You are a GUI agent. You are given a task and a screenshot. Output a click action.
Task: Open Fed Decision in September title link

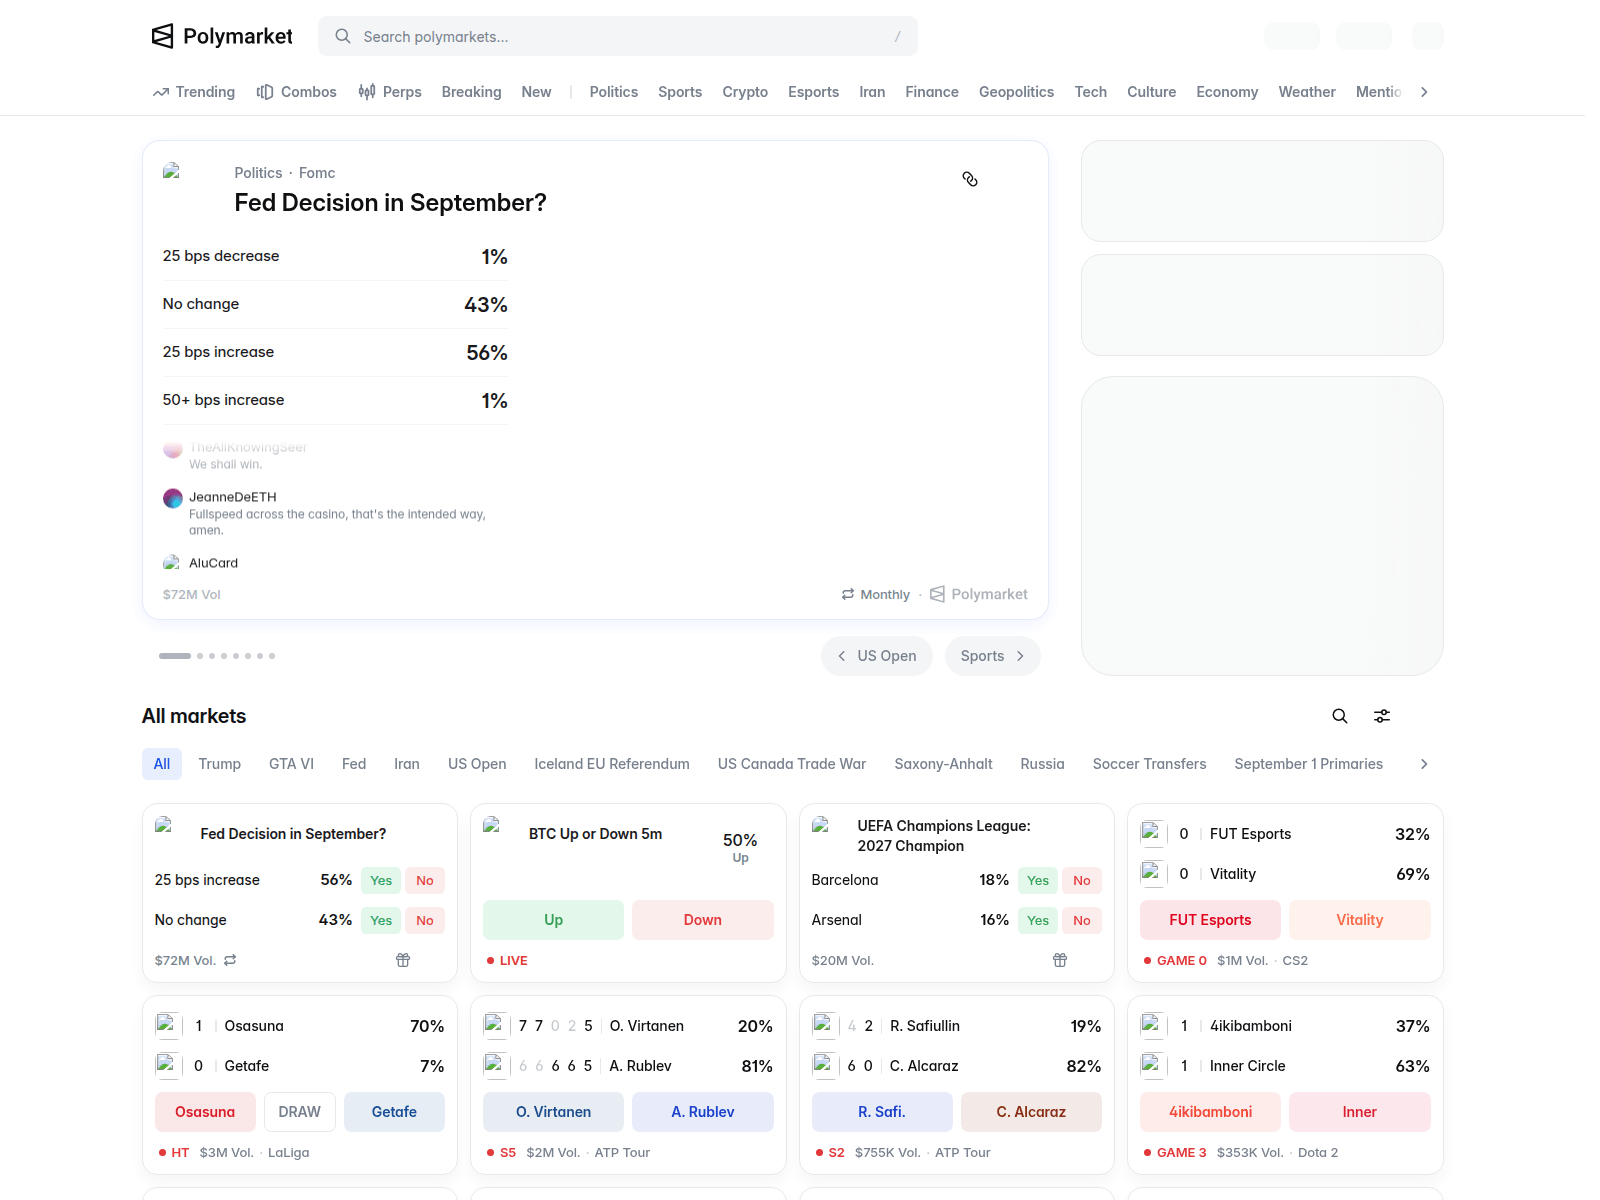click(x=390, y=203)
